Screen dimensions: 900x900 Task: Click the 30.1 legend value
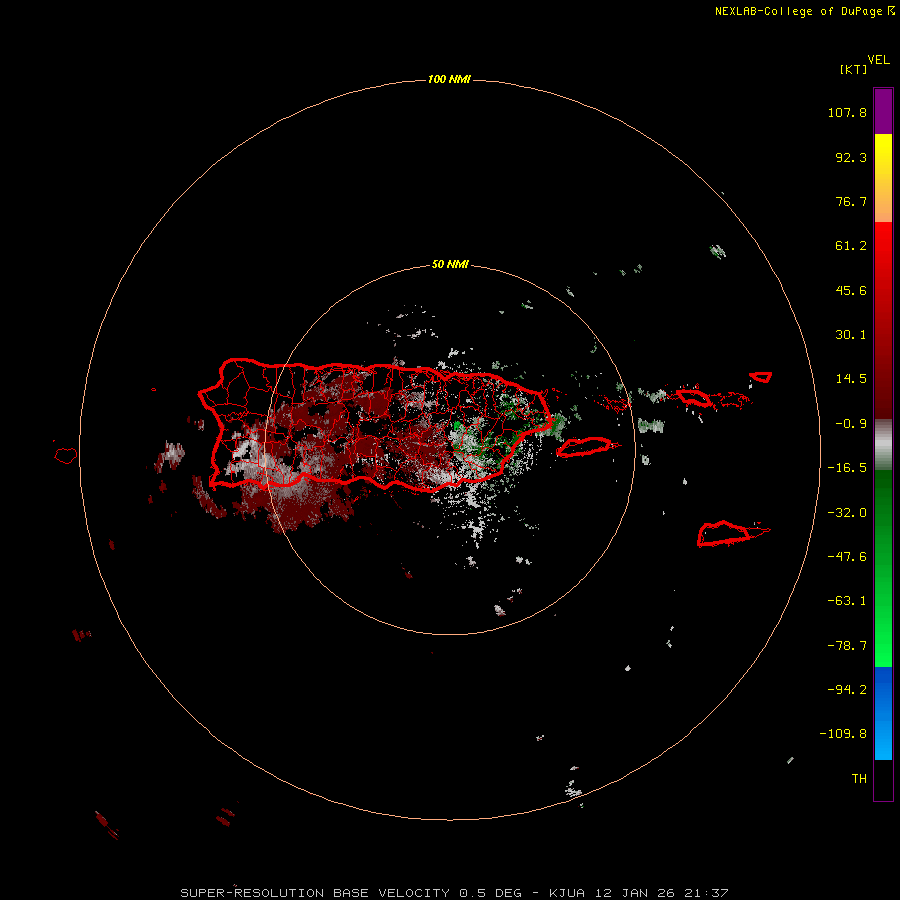tap(851, 335)
